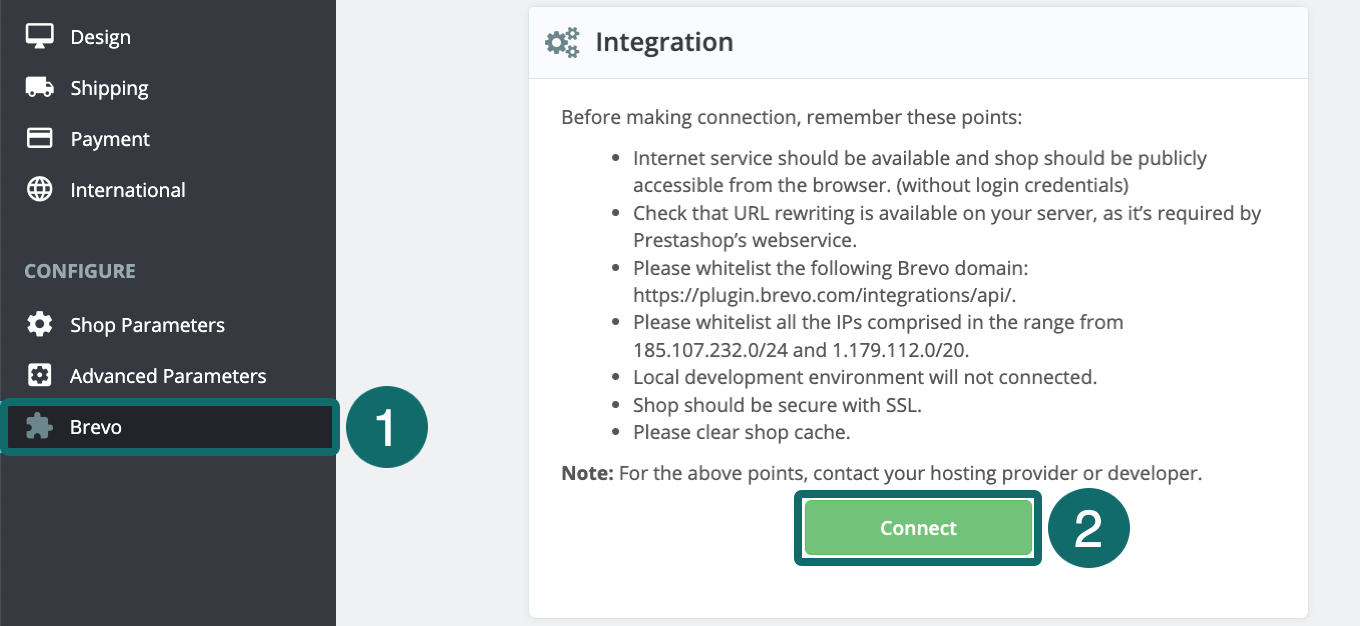Image resolution: width=1360 pixels, height=626 pixels.
Task: Click the Integration gears icon
Action: coord(562,42)
